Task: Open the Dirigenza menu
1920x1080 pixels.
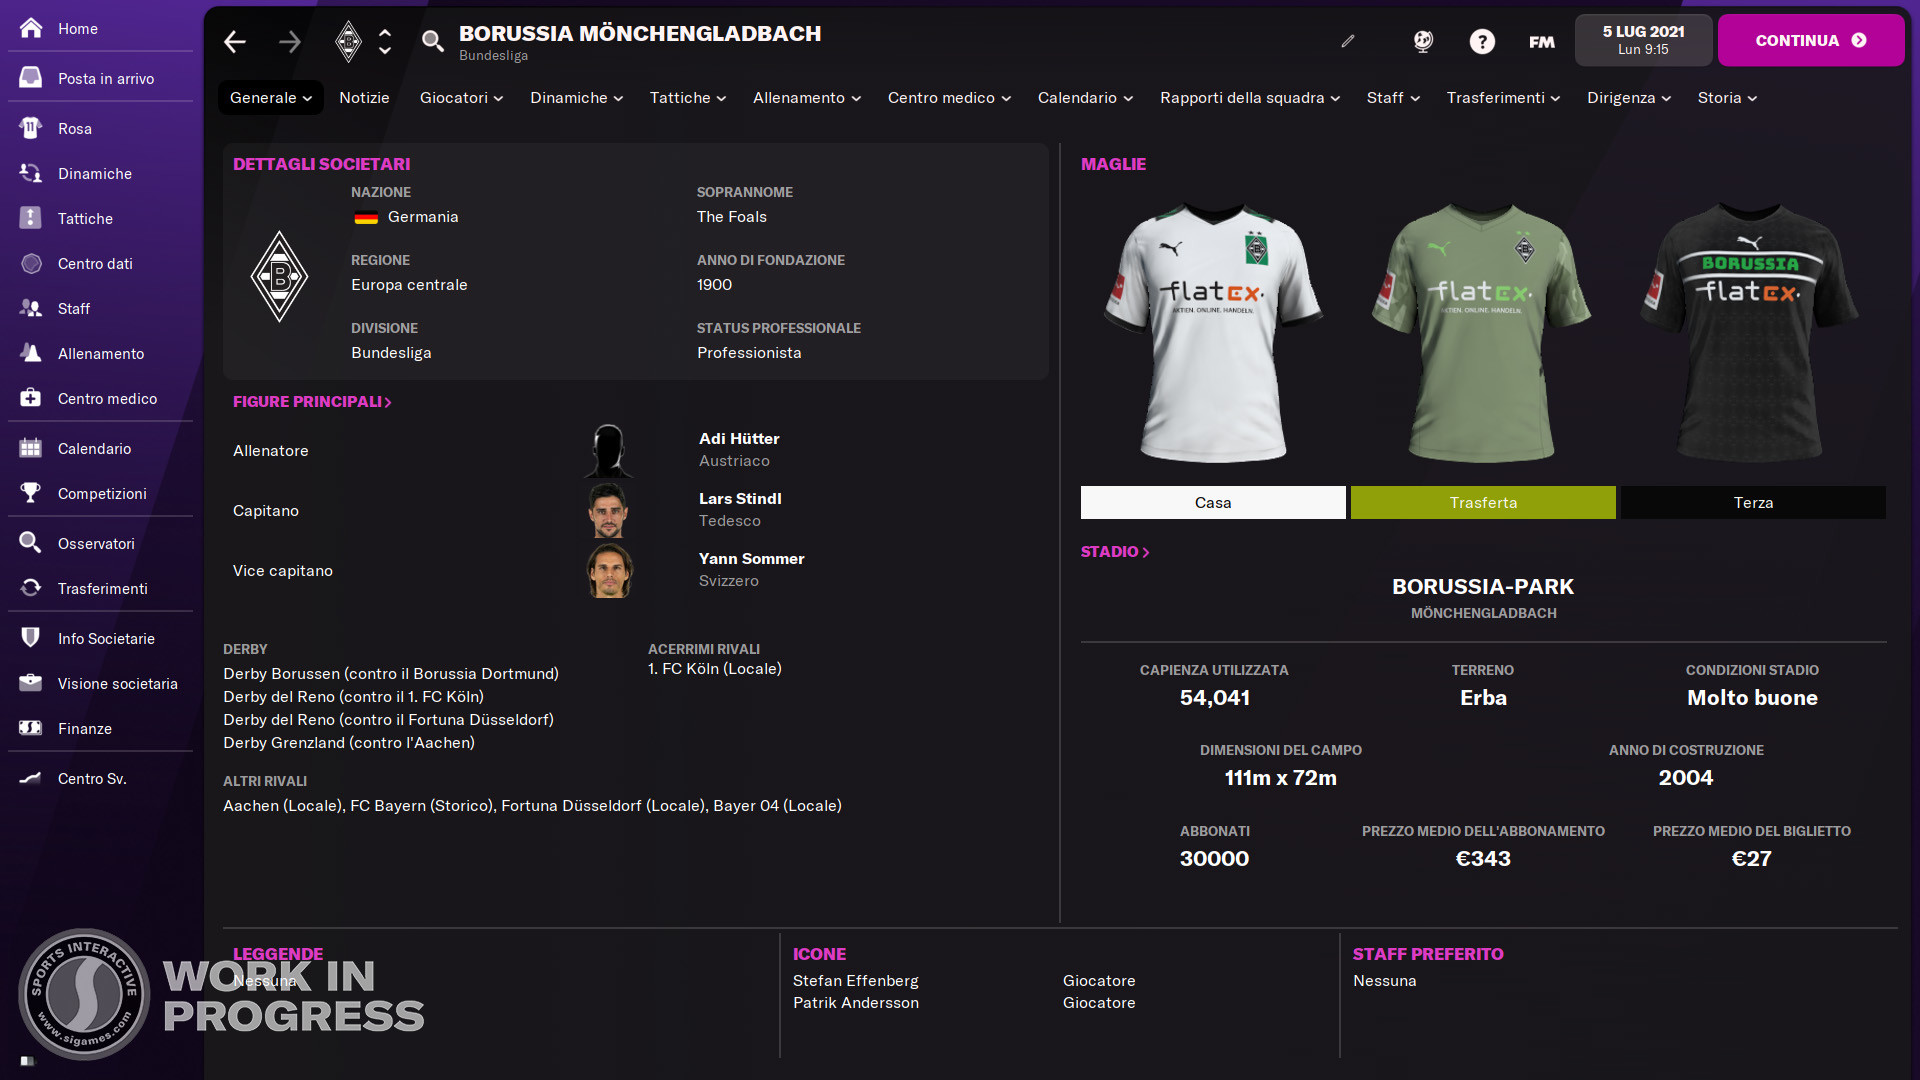Action: [x=1629, y=98]
